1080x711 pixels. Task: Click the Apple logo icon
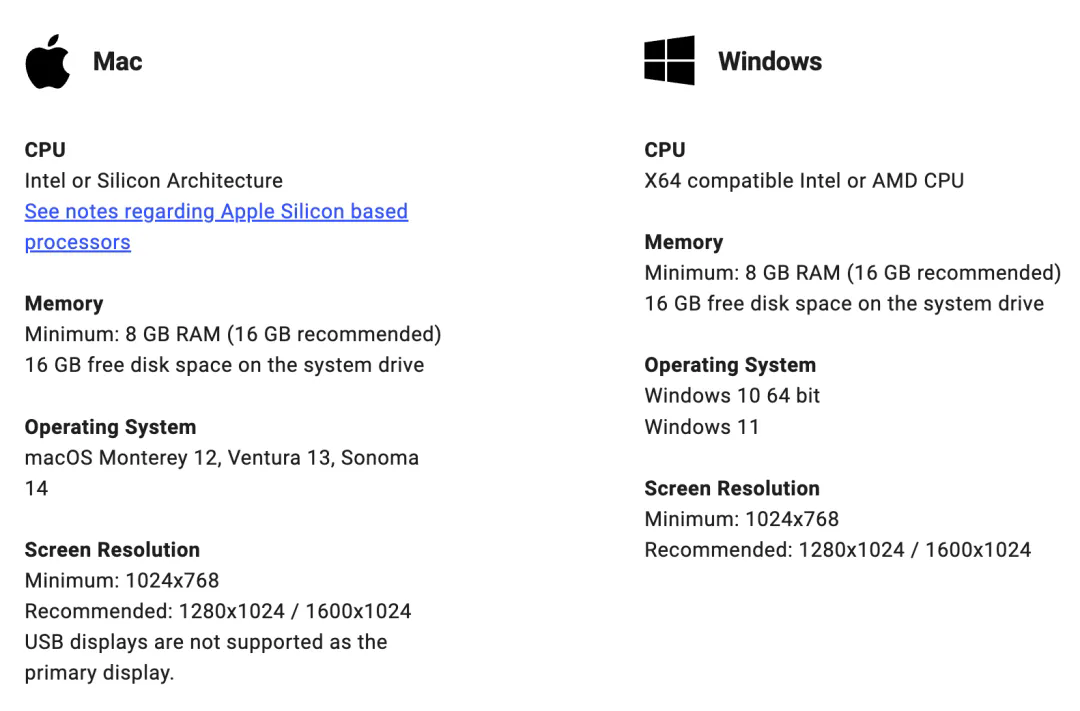(48, 61)
